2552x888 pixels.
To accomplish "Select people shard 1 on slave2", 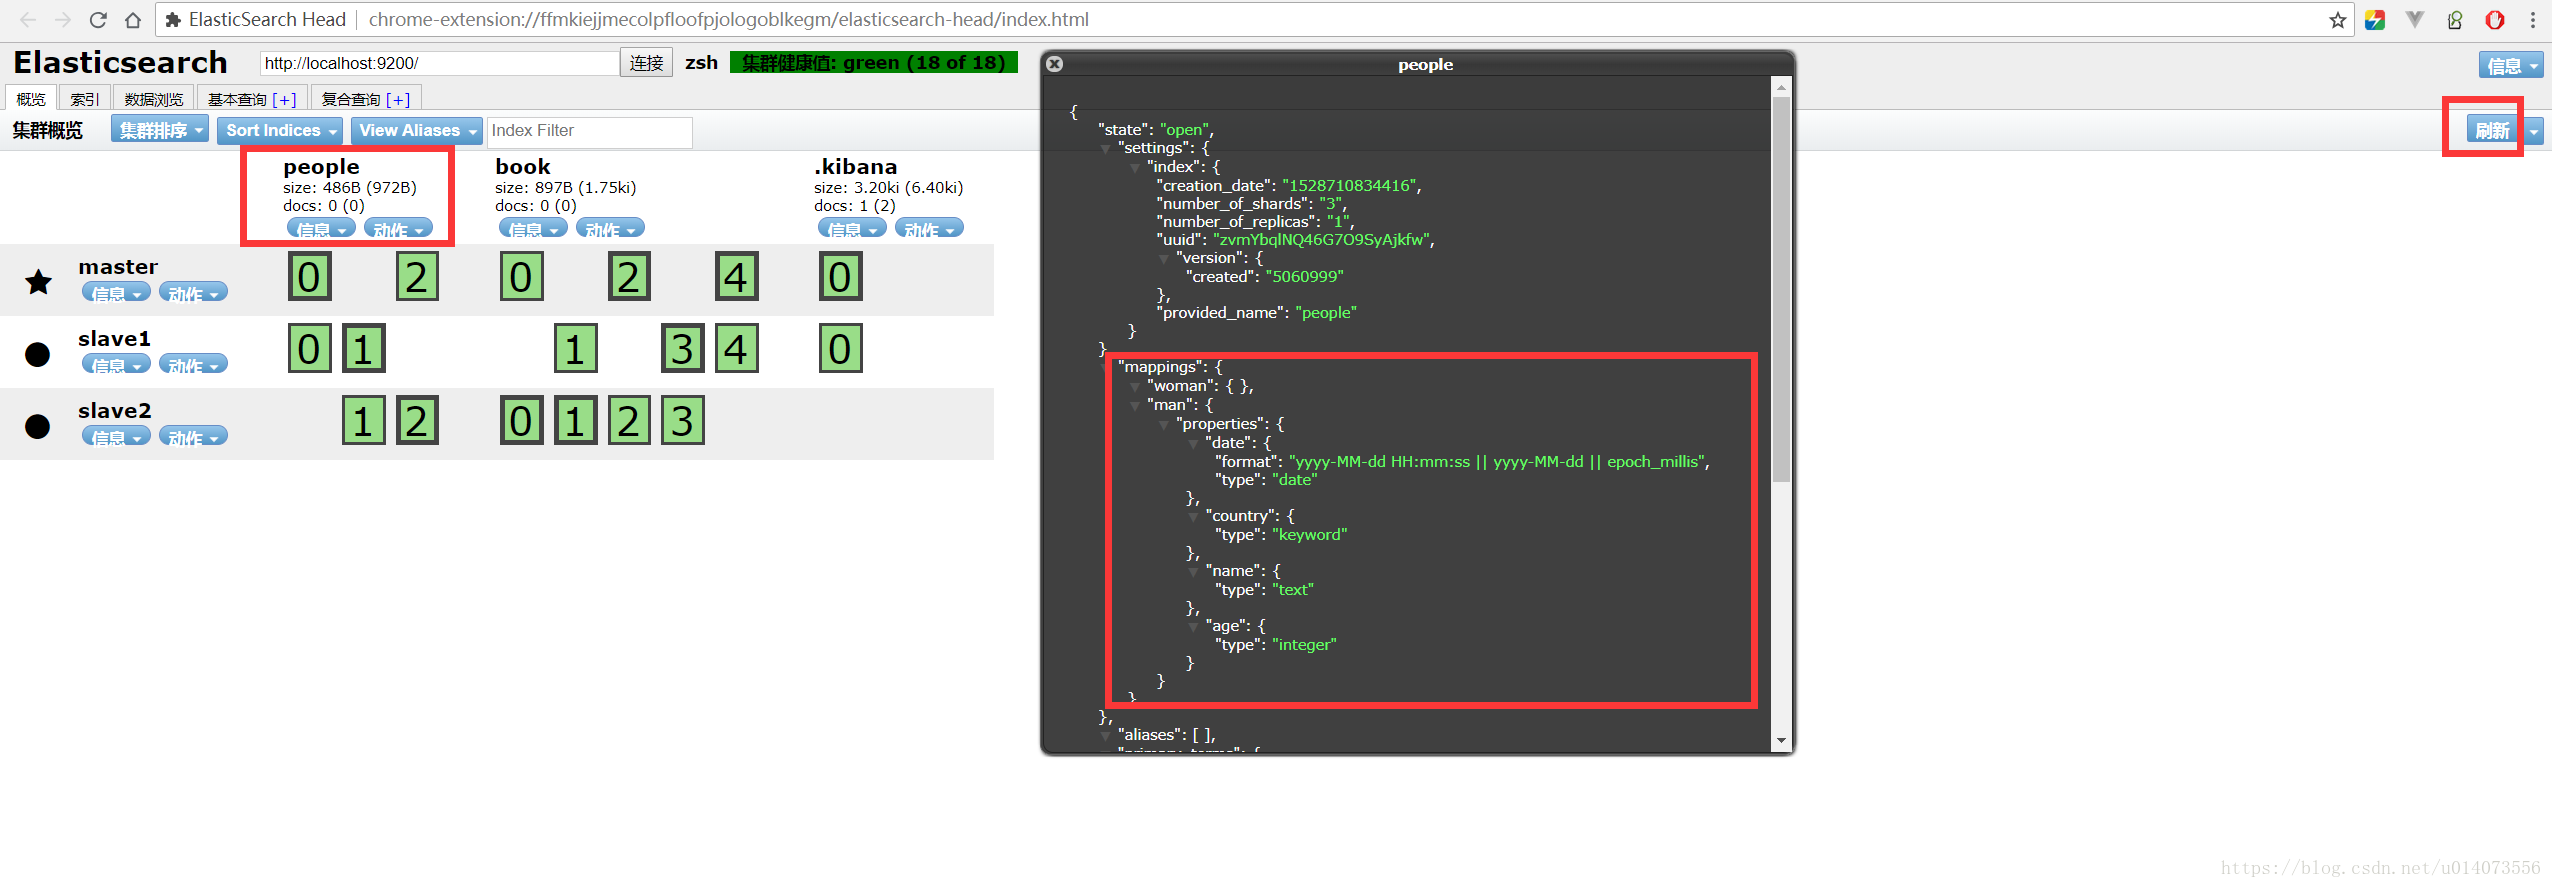I will click(x=364, y=421).
